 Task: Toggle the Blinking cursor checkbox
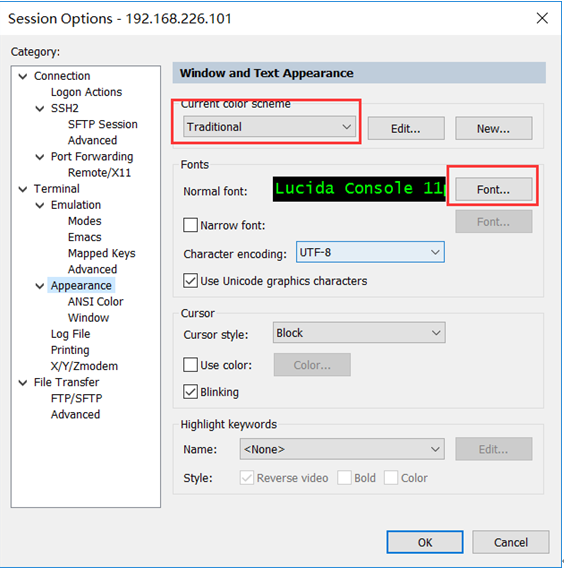pos(190,391)
